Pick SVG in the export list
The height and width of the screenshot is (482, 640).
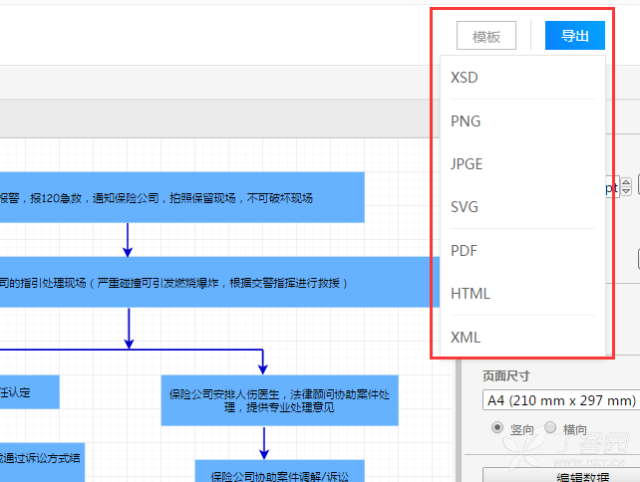coord(465,207)
